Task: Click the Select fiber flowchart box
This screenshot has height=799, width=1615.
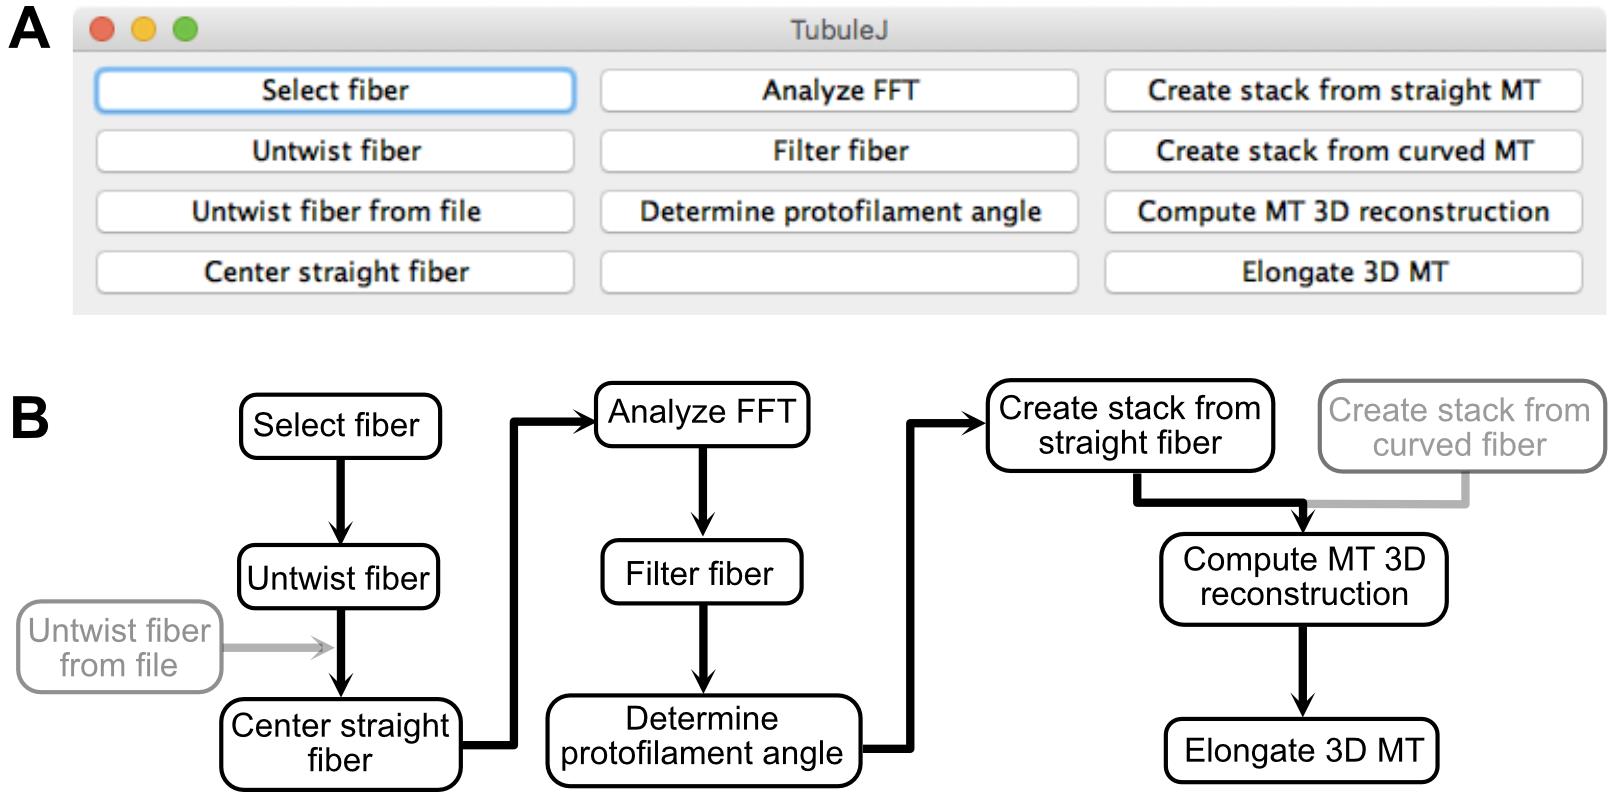Action: tap(340, 426)
